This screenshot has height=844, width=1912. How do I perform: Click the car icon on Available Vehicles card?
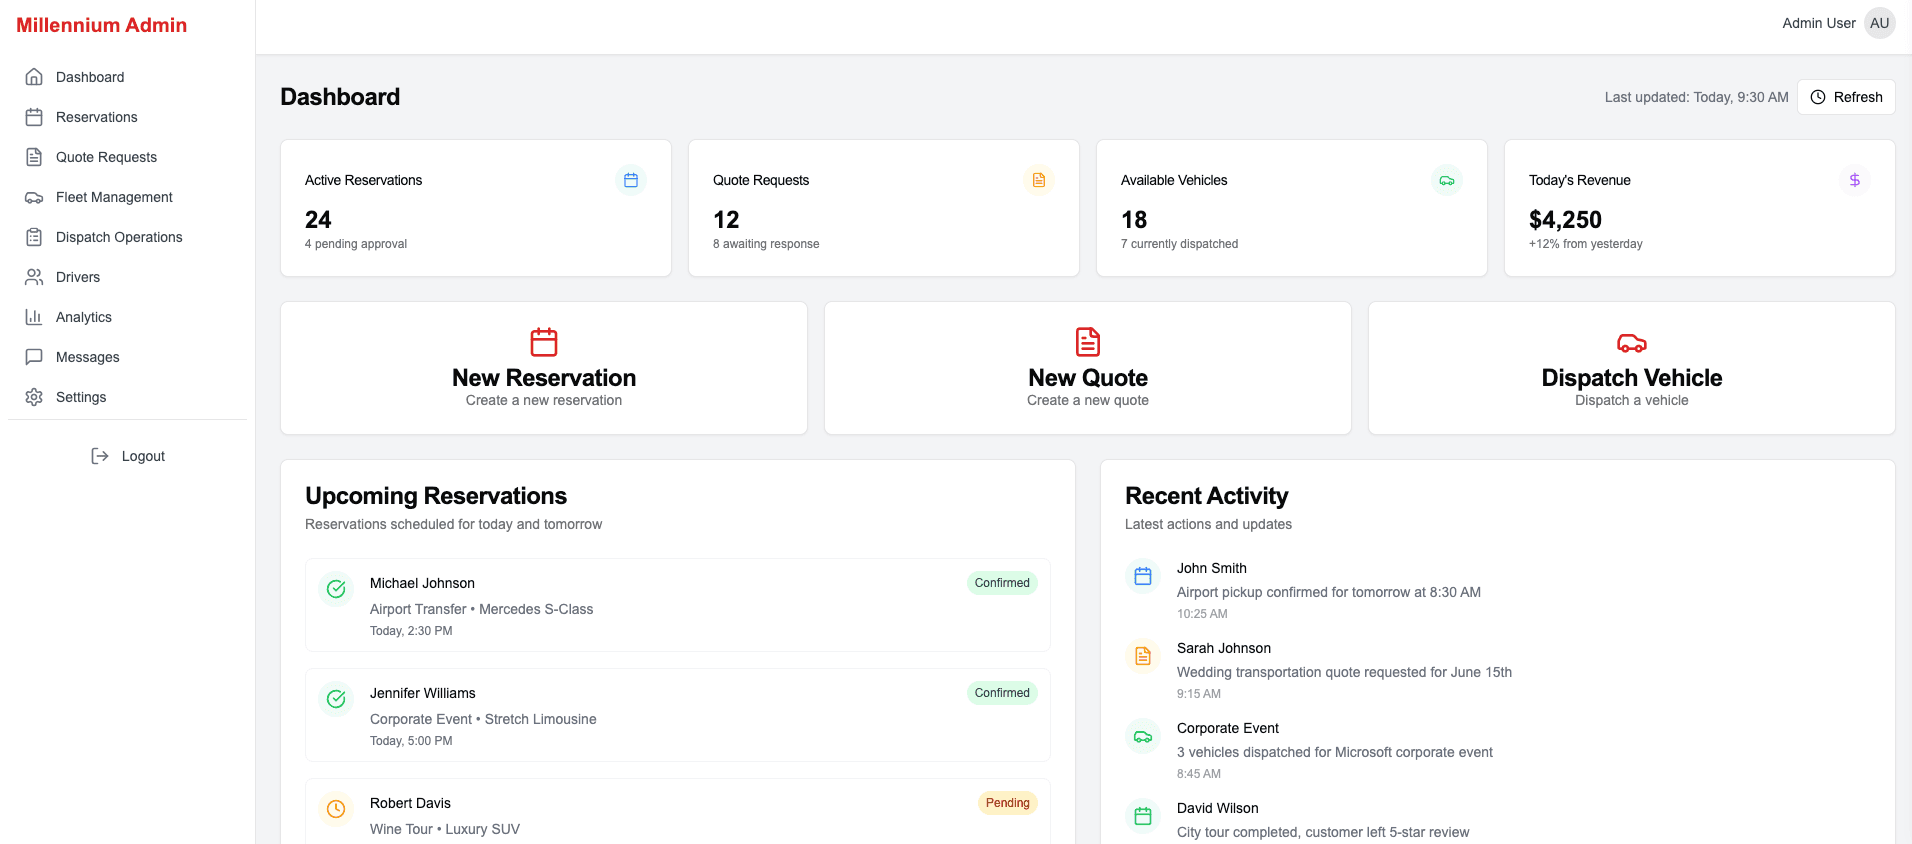(1447, 180)
